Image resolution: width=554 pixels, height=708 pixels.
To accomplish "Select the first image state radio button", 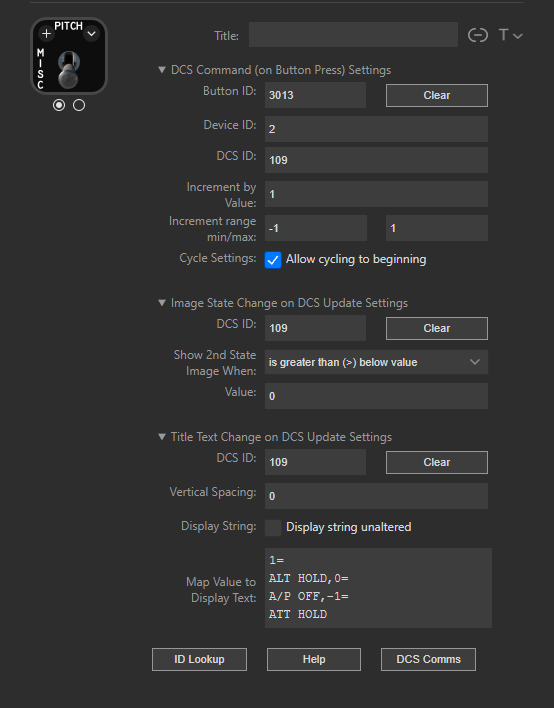I will click(x=59, y=105).
